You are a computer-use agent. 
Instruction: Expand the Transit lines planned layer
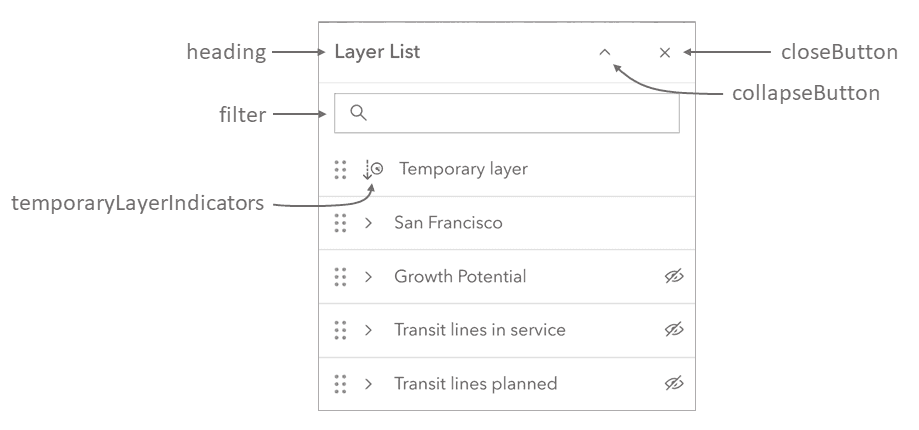click(368, 384)
